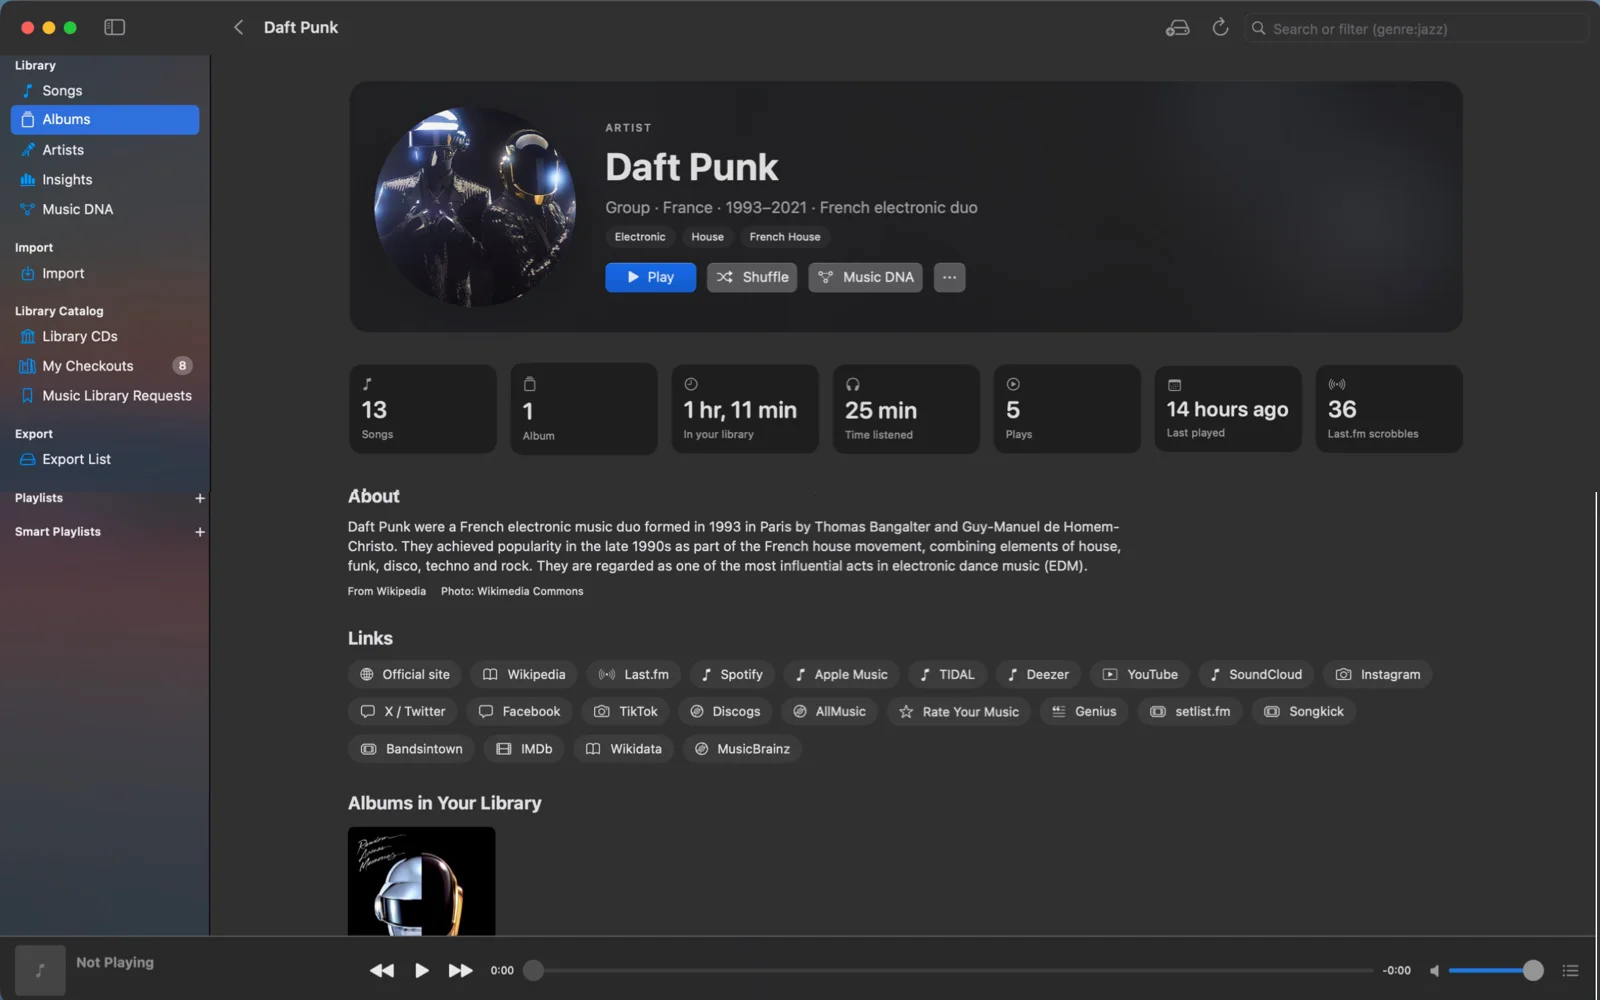The image size is (1600, 1000).
Task: Open the Official site link
Action: [405, 674]
